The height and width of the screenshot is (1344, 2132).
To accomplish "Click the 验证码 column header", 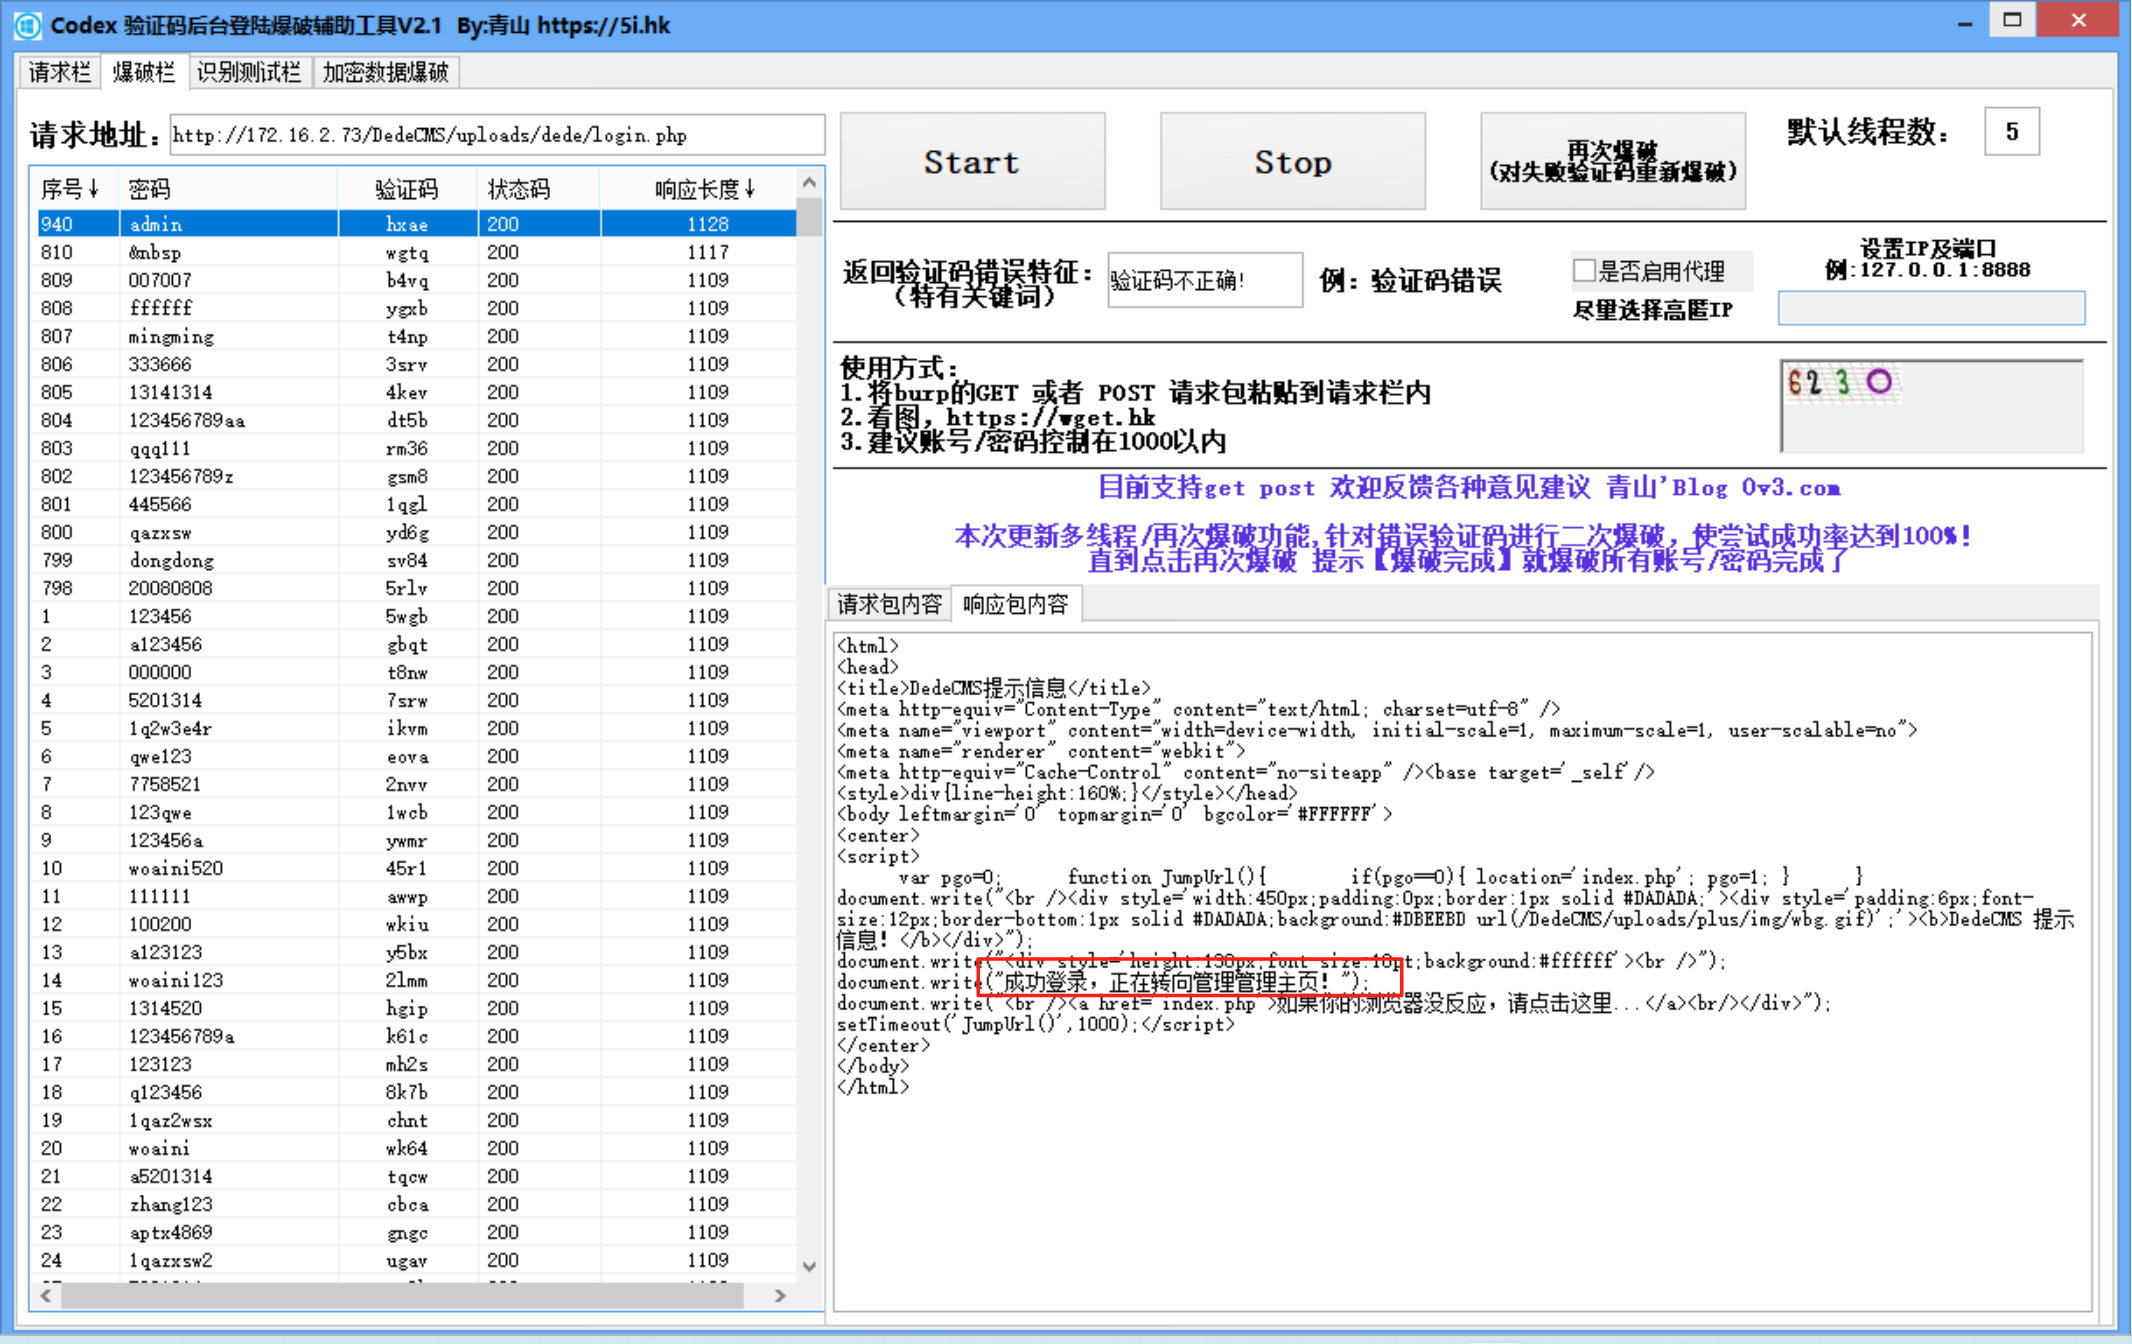I will click(x=407, y=189).
